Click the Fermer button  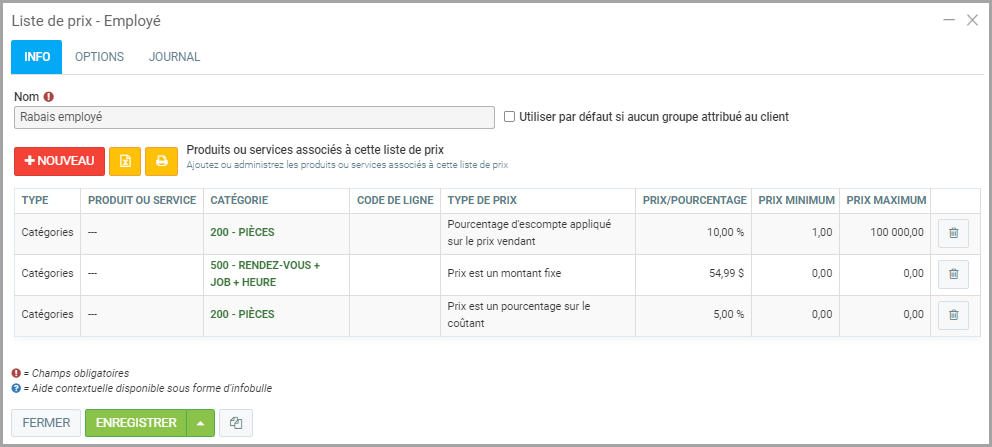(x=46, y=423)
